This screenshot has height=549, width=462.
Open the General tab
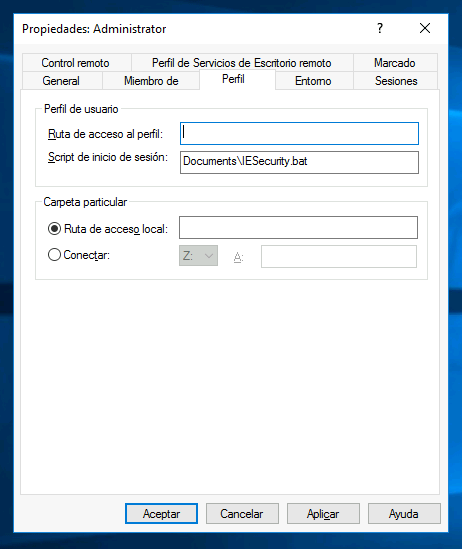click(61, 81)
